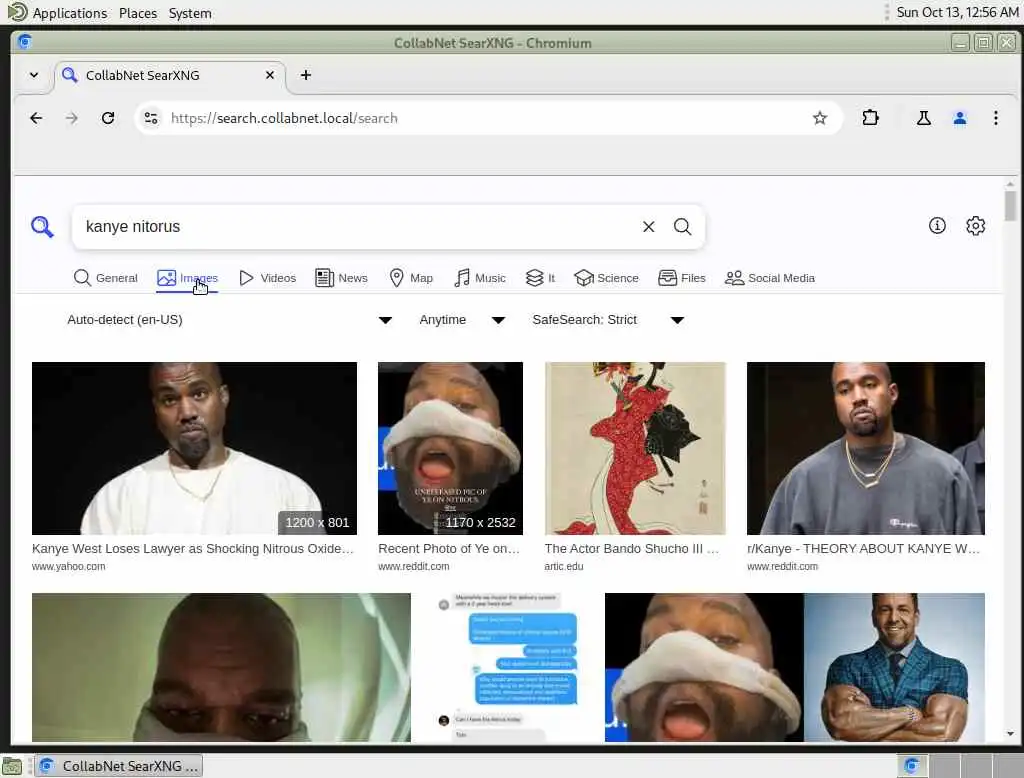
Task: Switch to the Videos category
Action: pyautogui.click(x=268, y=278)
